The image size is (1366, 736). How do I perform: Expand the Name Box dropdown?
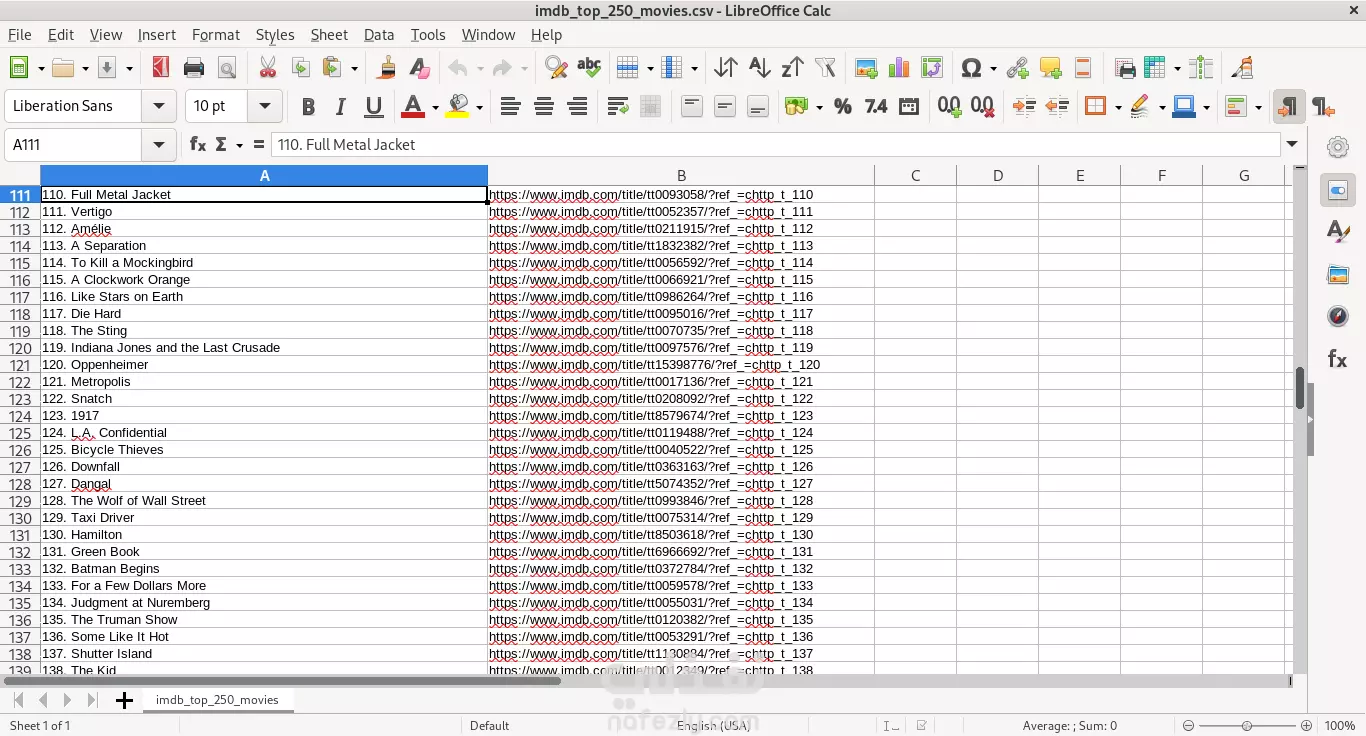tap(158, 145)
